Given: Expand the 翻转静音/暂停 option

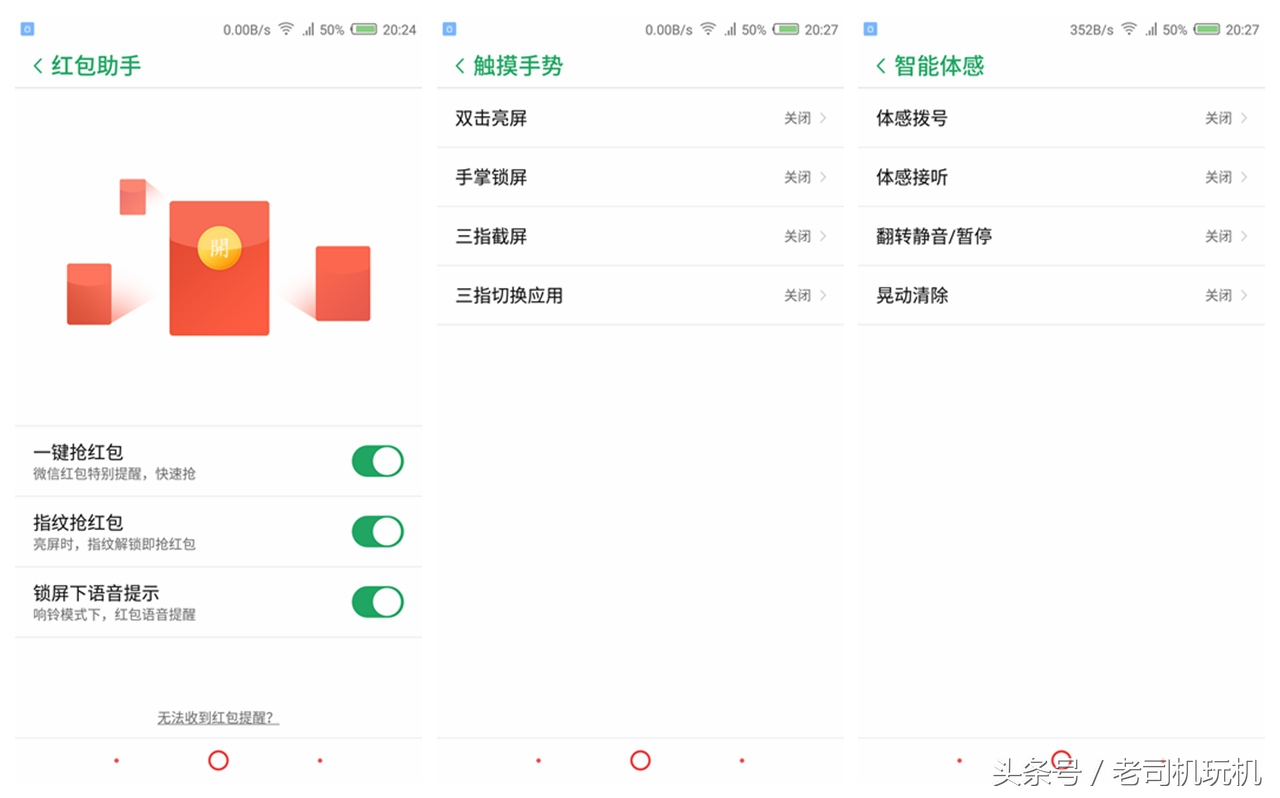Looking at the screenshot, I should pos(1062,236).
